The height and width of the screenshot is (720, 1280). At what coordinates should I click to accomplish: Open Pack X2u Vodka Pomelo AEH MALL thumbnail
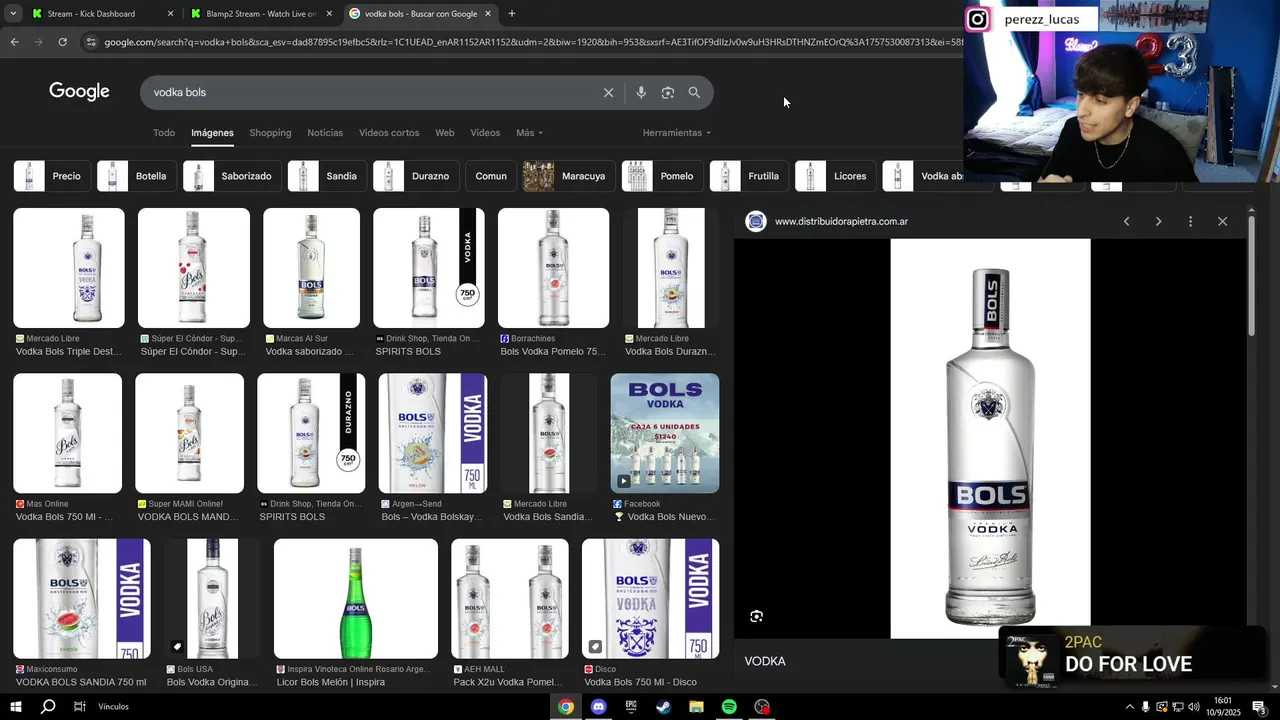pos(510,599)
